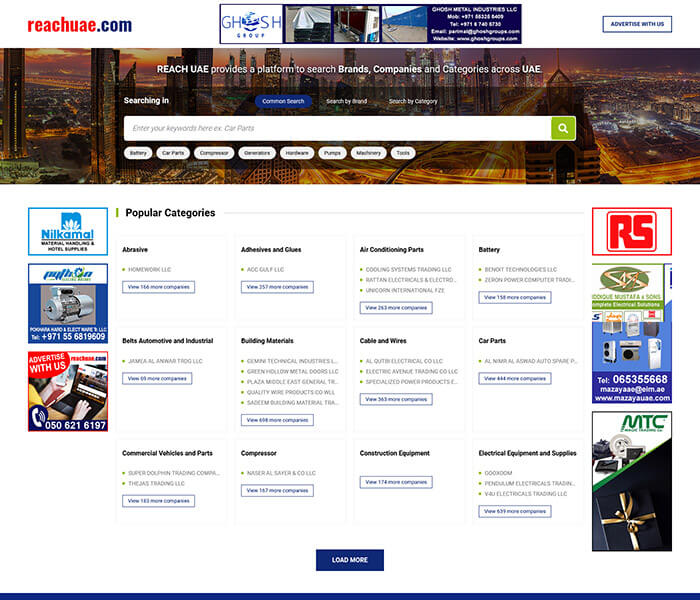
Task: Choose the Compressor quick search tag
Action: pyautogui.click(x=214, y=153)
